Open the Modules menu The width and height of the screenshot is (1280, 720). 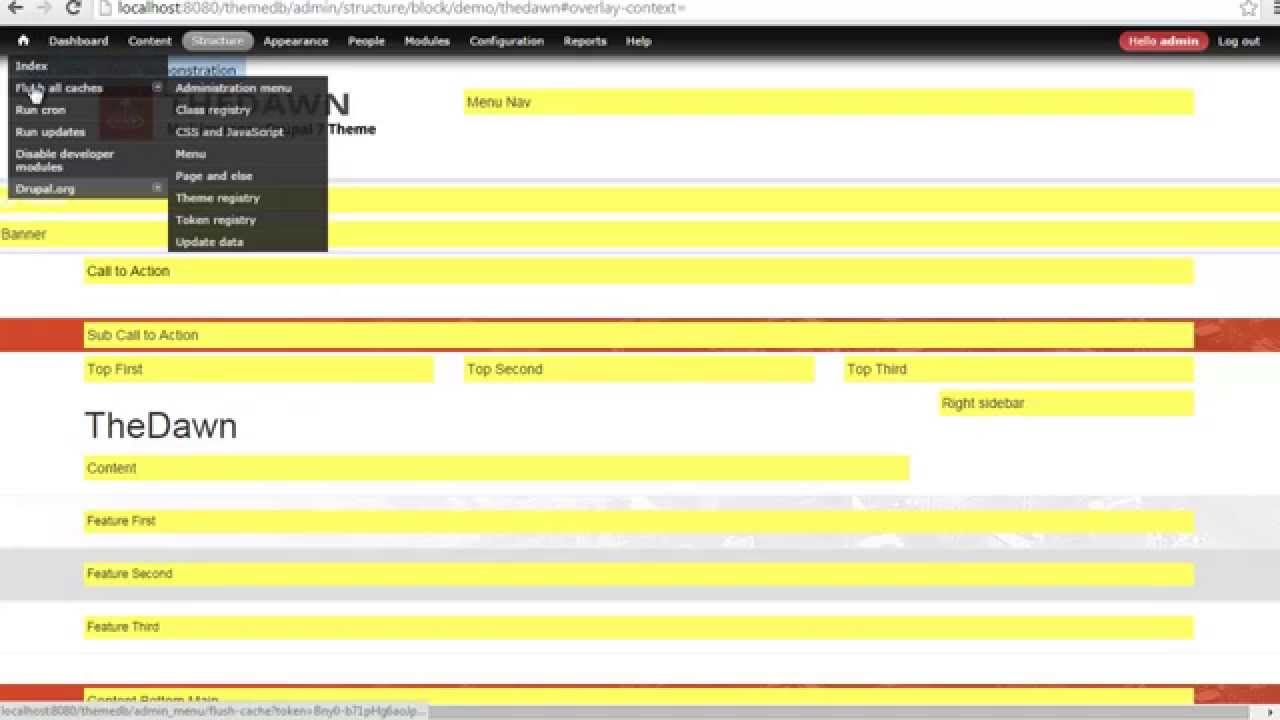(427, 41)
